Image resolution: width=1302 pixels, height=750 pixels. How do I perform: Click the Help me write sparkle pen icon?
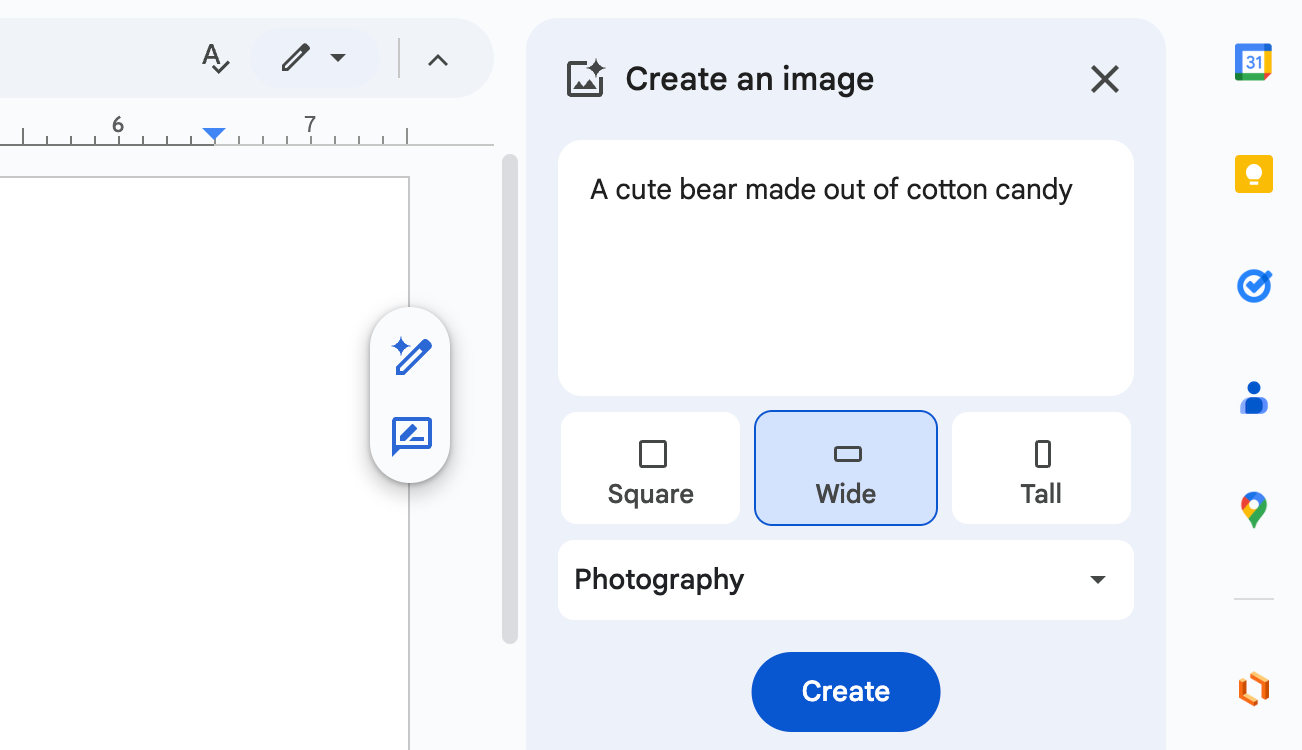[411, 356]
